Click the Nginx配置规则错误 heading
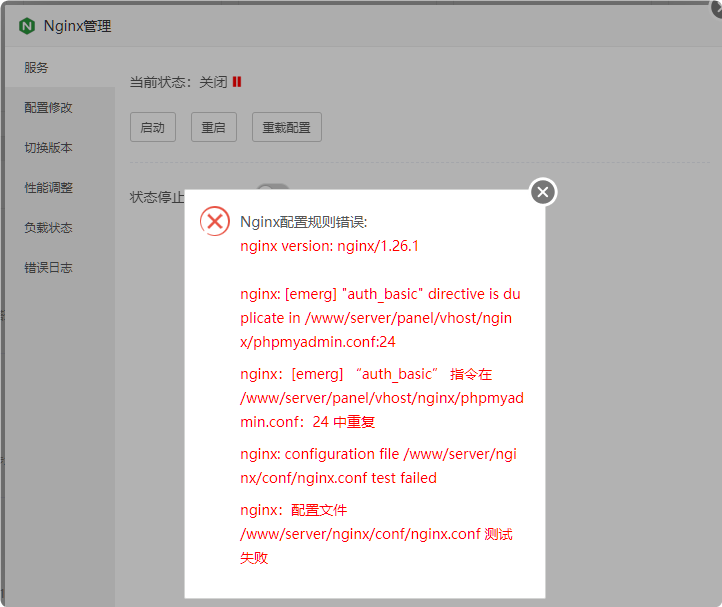Image resolution: width=722 pixels, height=607 pixels. tap(304, 222)
